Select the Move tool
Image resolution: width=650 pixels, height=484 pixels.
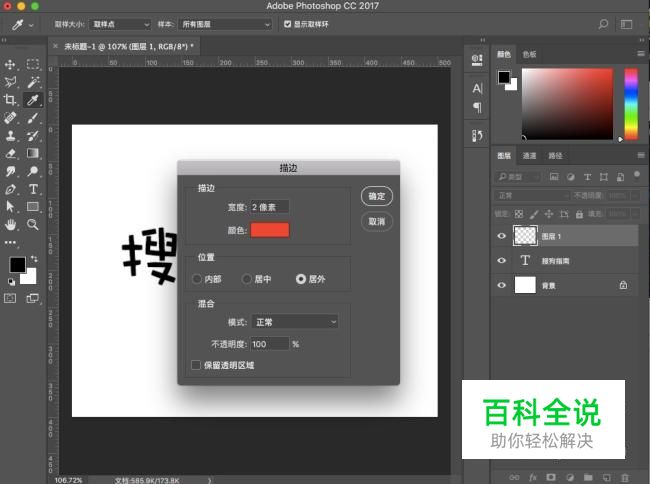(x=10, y=64)
